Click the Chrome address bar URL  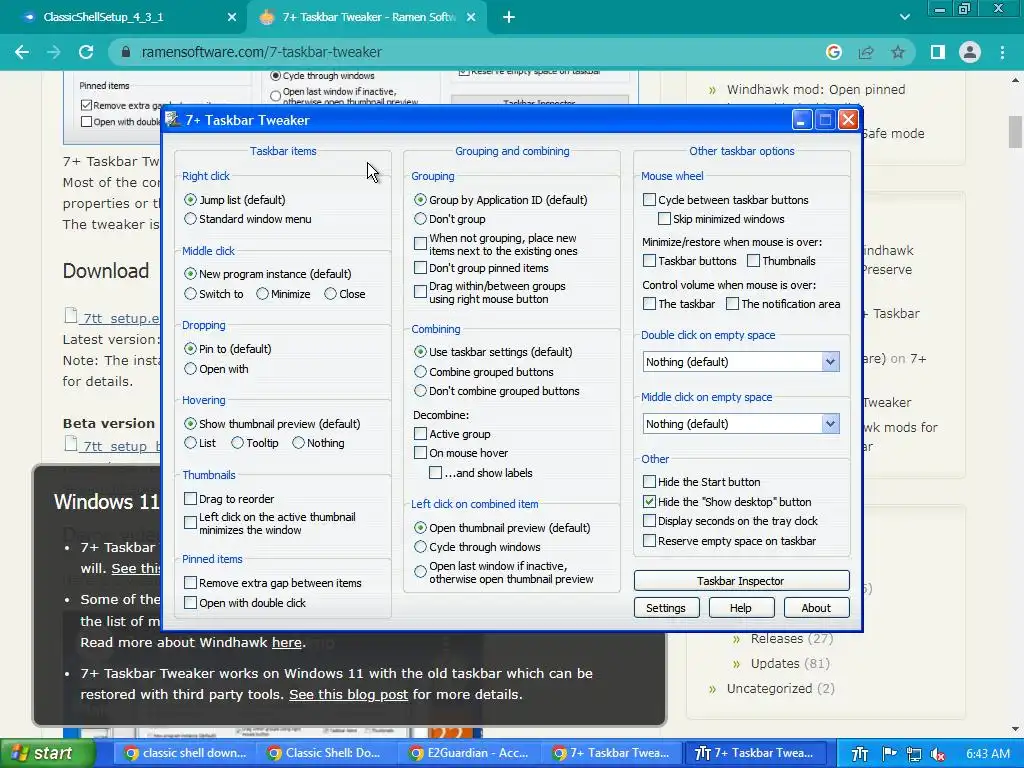(262, 52)
